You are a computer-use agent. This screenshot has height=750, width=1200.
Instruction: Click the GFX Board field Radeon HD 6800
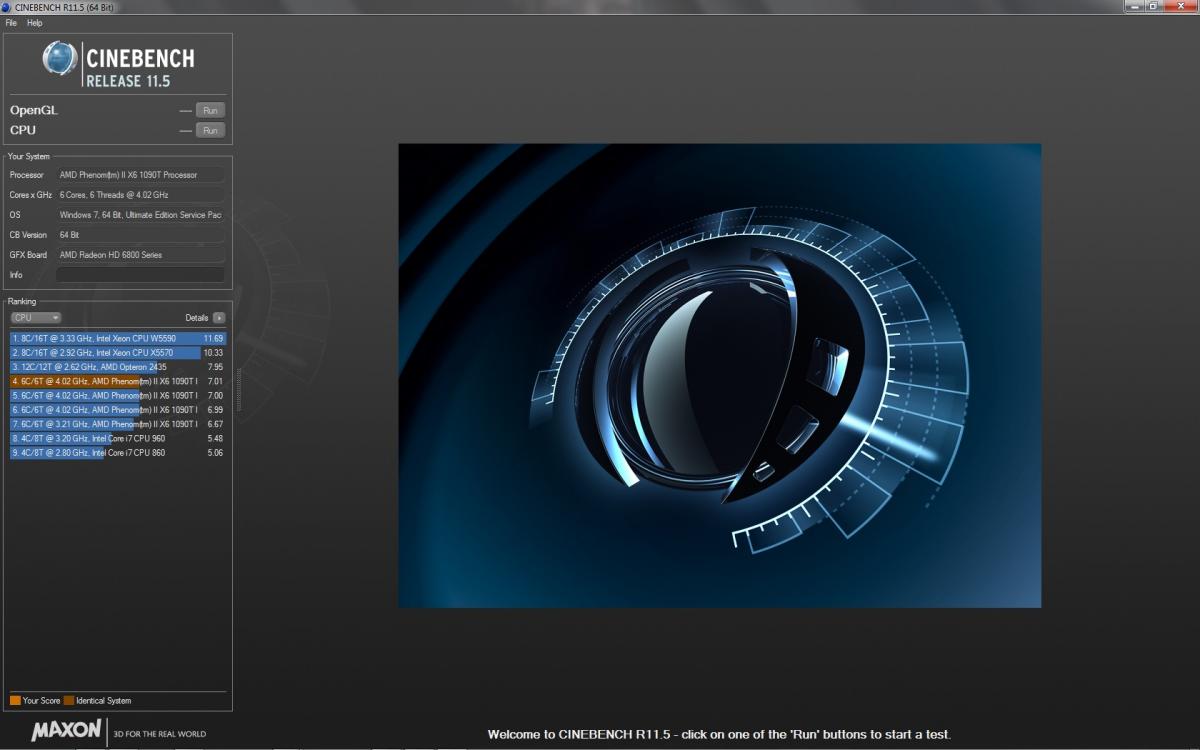(140, 255)
